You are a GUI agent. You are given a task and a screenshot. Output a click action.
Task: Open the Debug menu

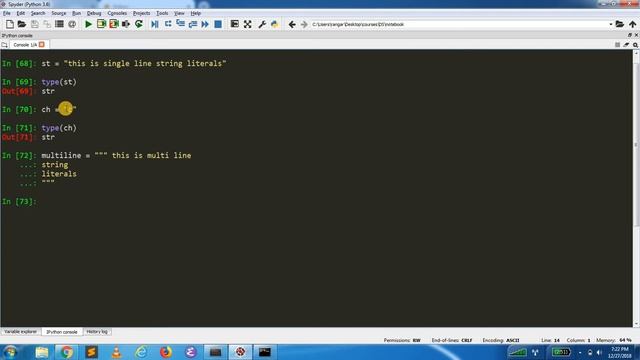coord(94,13)
